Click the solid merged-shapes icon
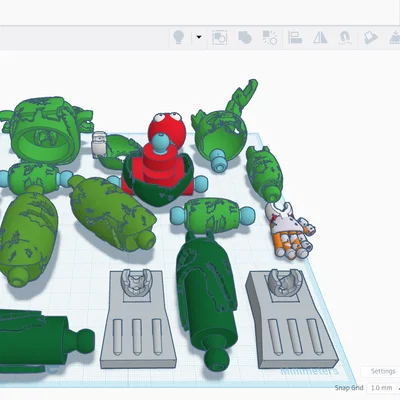Viewport: 400px width, 400px height. pos(245,37)
